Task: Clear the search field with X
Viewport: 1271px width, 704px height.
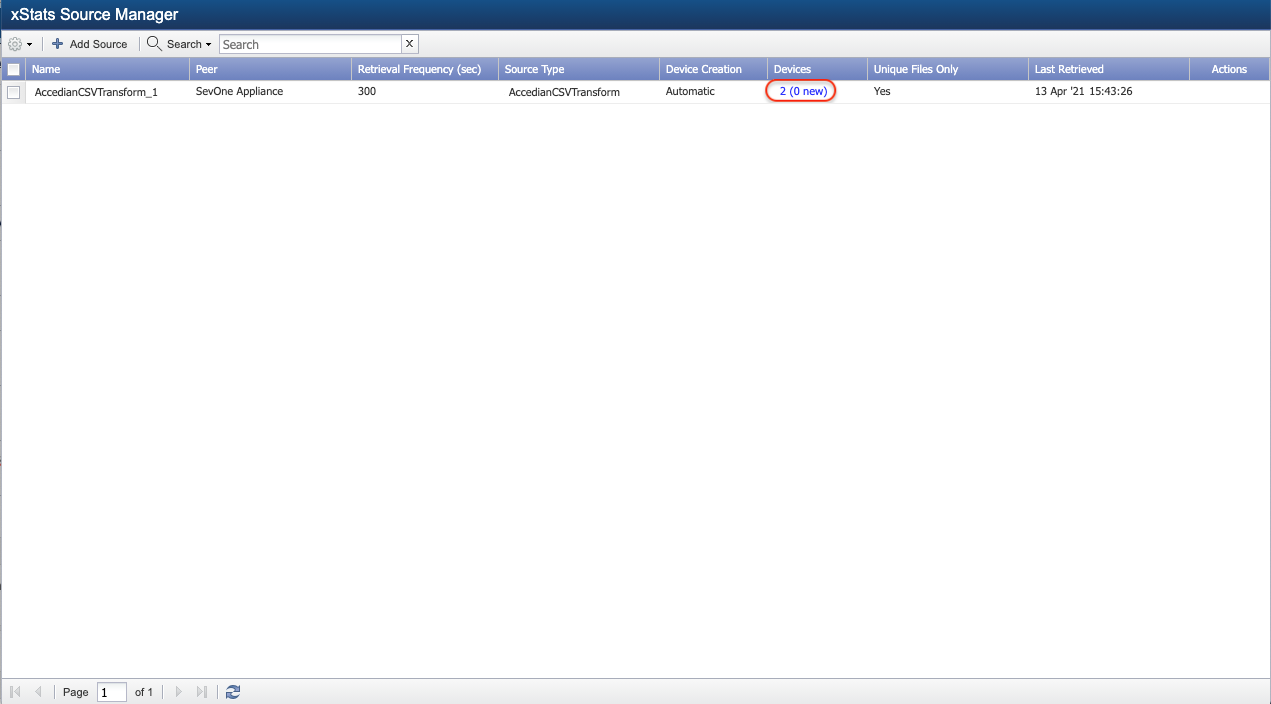Action: click(410, 44)
